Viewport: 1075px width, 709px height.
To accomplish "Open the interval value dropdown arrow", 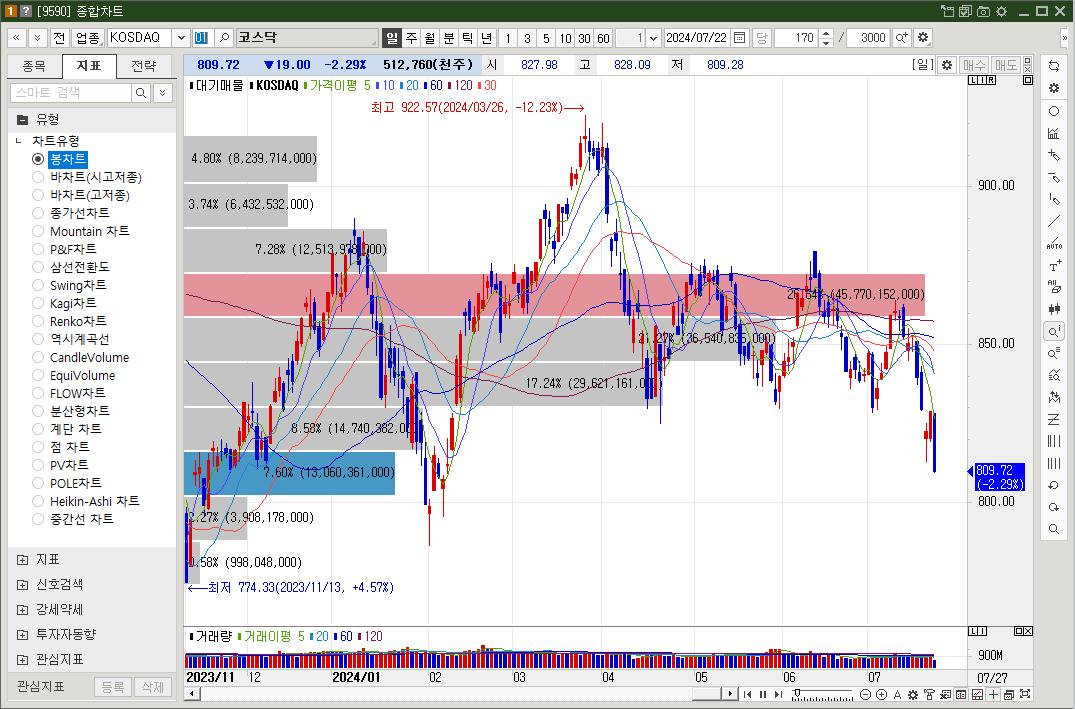I will [653, 38].
